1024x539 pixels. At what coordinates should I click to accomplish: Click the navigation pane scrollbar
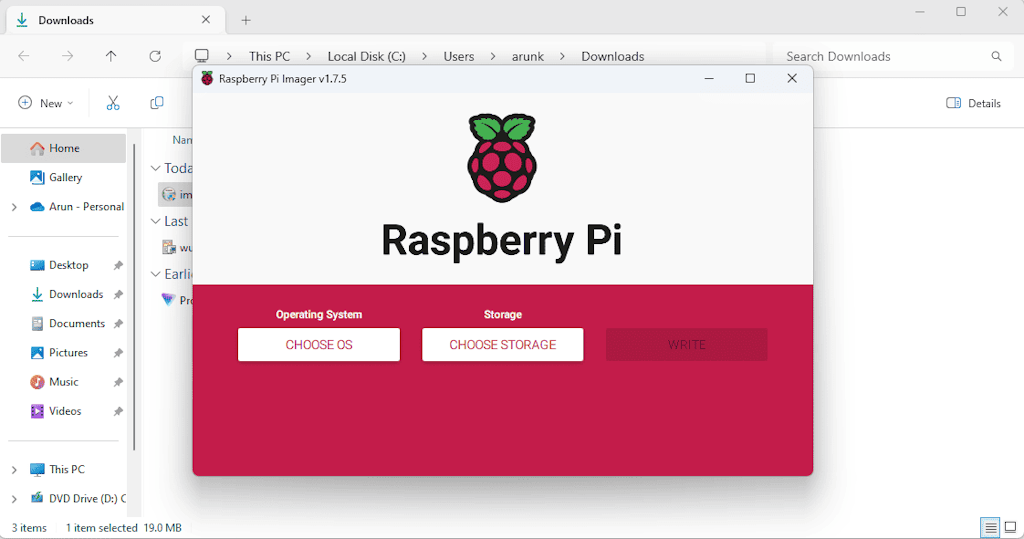pyautogui.click(x=134, y=297)
